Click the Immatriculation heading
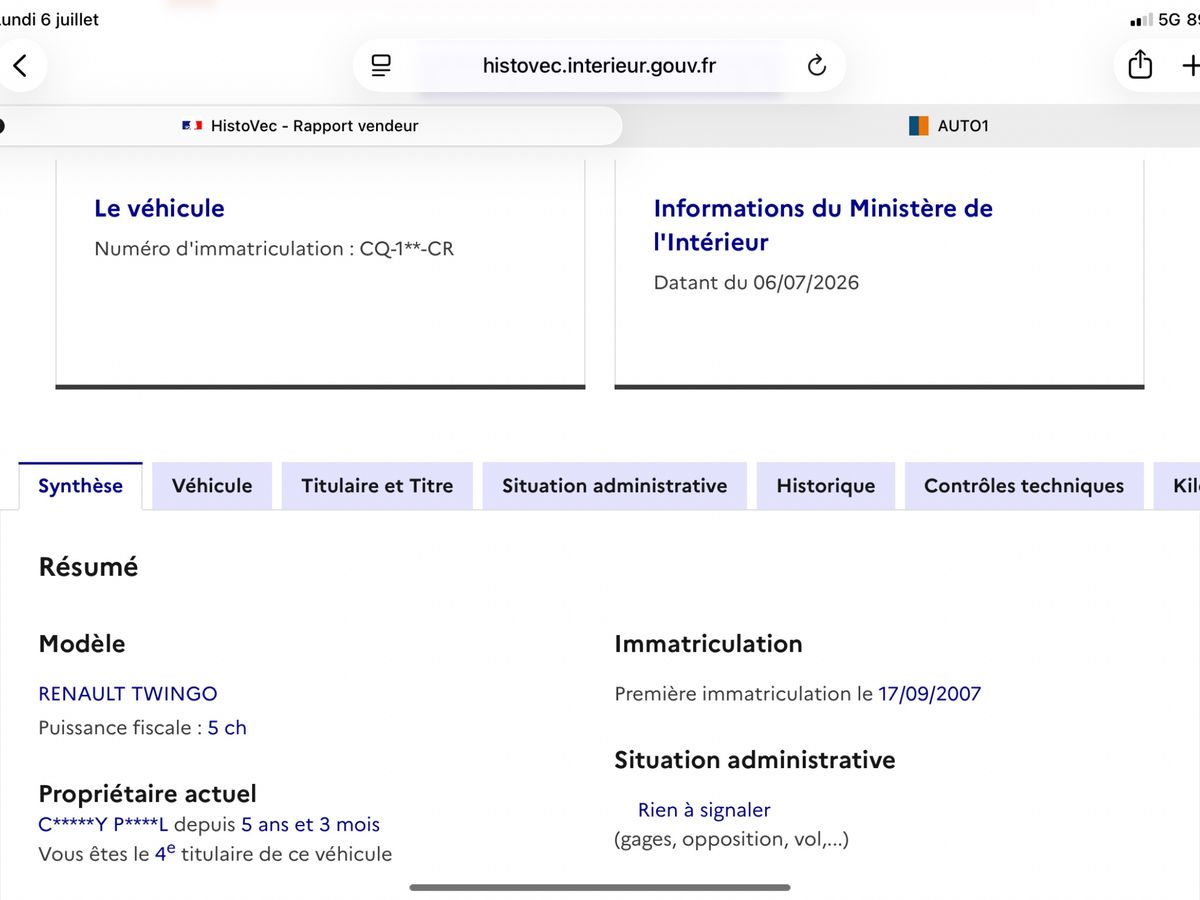This screenshot has width=1200, height=900. 708,644
